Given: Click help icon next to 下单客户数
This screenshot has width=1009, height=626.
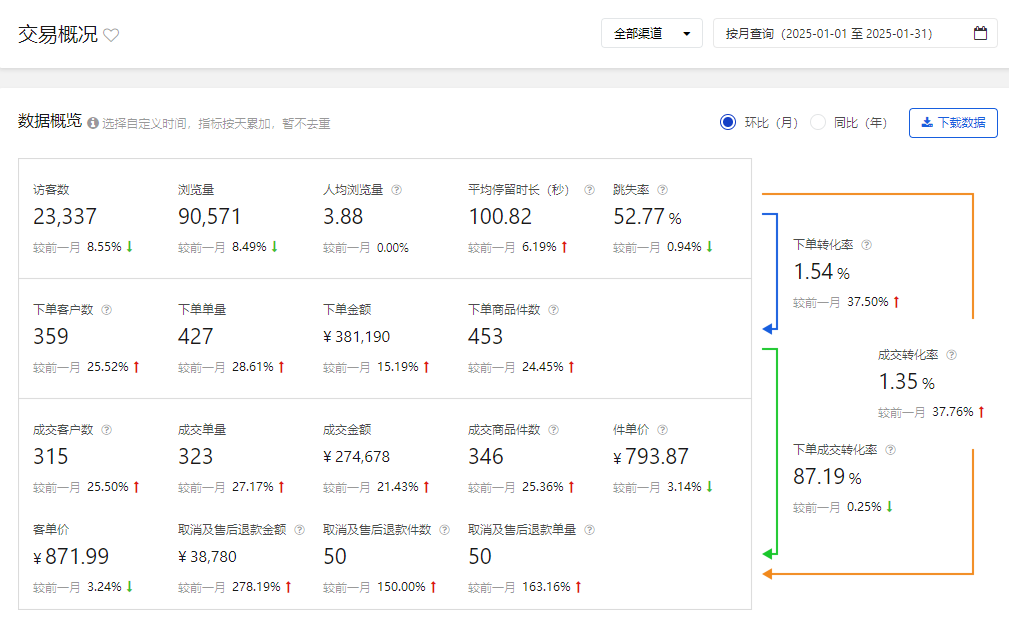Looking at the screenshot, I should coord(107,310).
